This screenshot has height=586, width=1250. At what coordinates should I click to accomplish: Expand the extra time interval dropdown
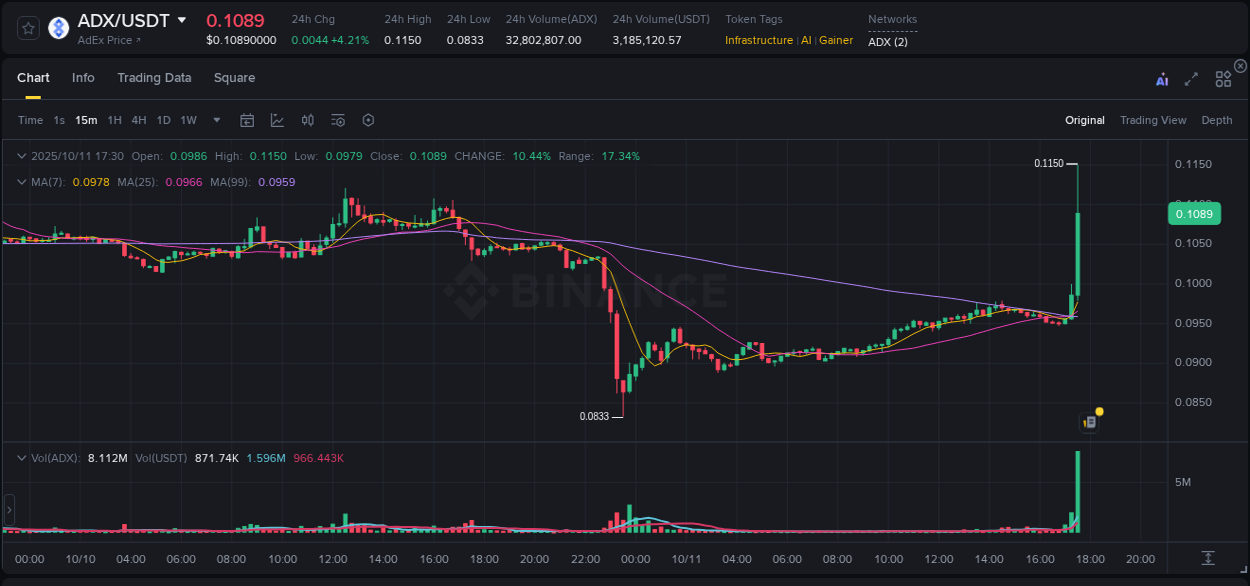click(215, 119)
